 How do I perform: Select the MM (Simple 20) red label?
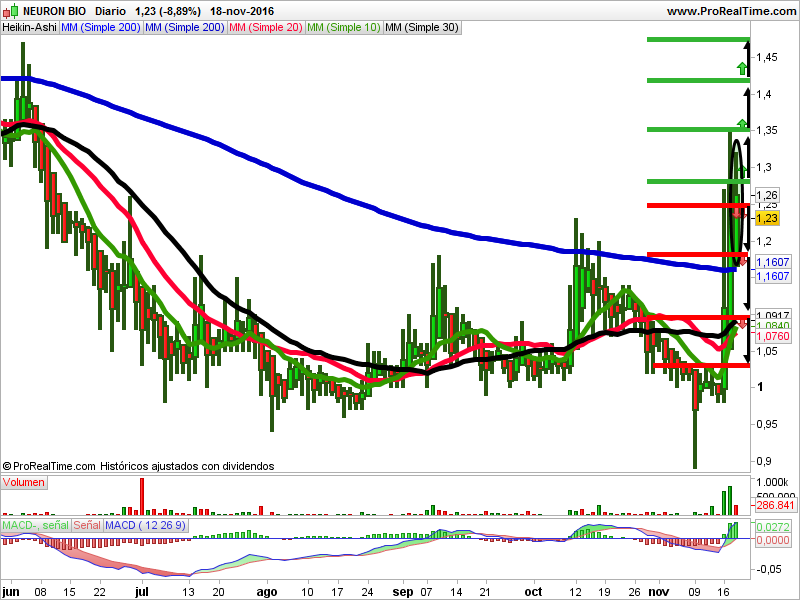pyautogui.click(x=266, y=28)
